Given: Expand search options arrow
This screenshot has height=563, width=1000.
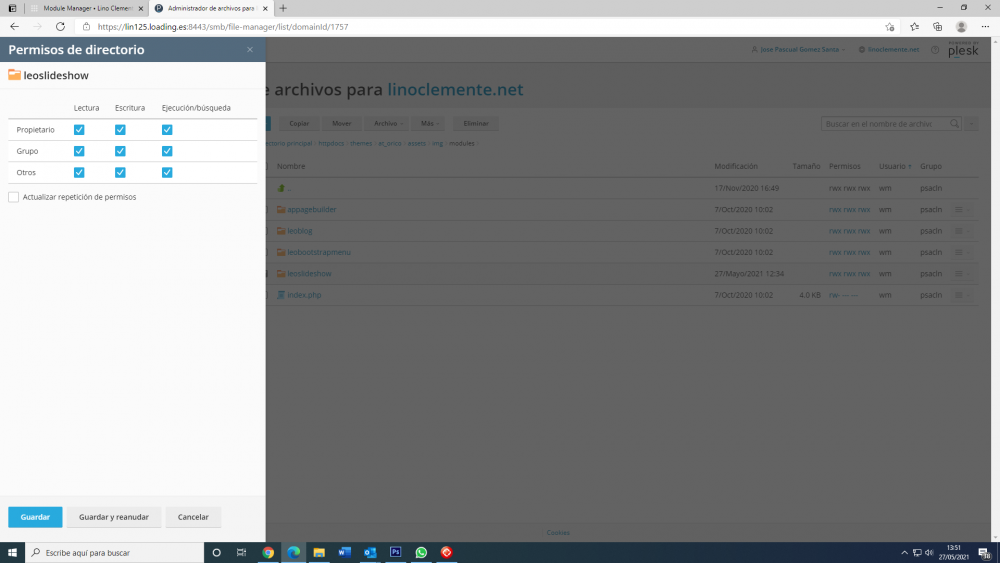Looking at the screenshot, I should (971, 124).
